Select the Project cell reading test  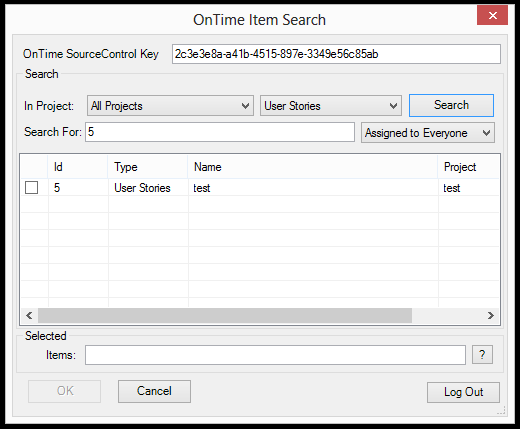tap(469, 188)
